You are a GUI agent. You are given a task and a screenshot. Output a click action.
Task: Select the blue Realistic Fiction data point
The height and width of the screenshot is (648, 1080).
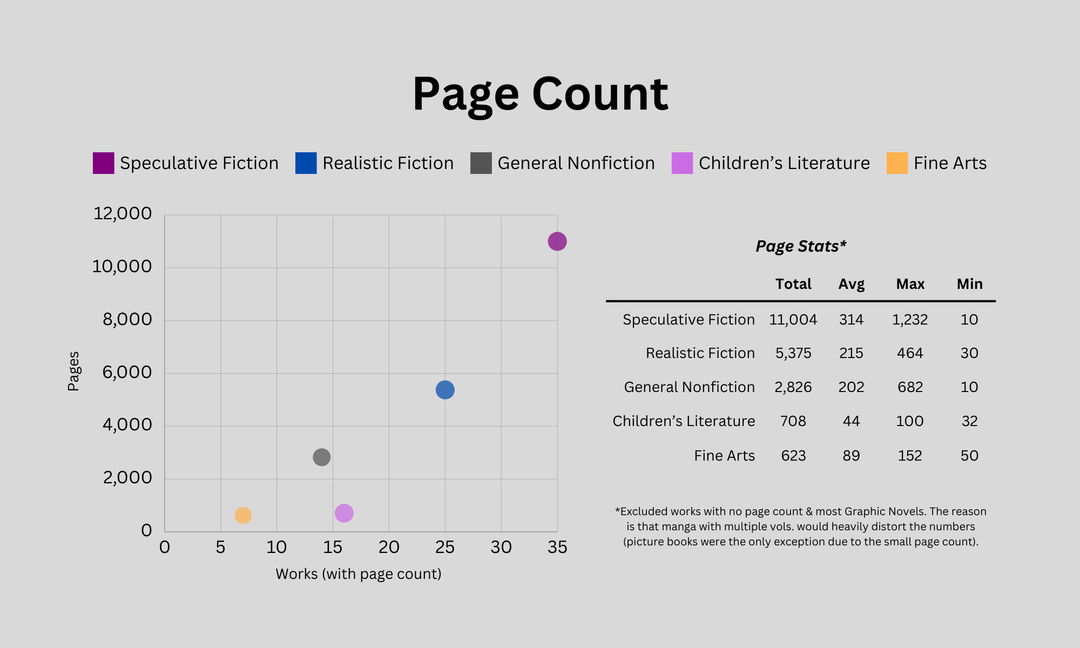click(445, 390)
